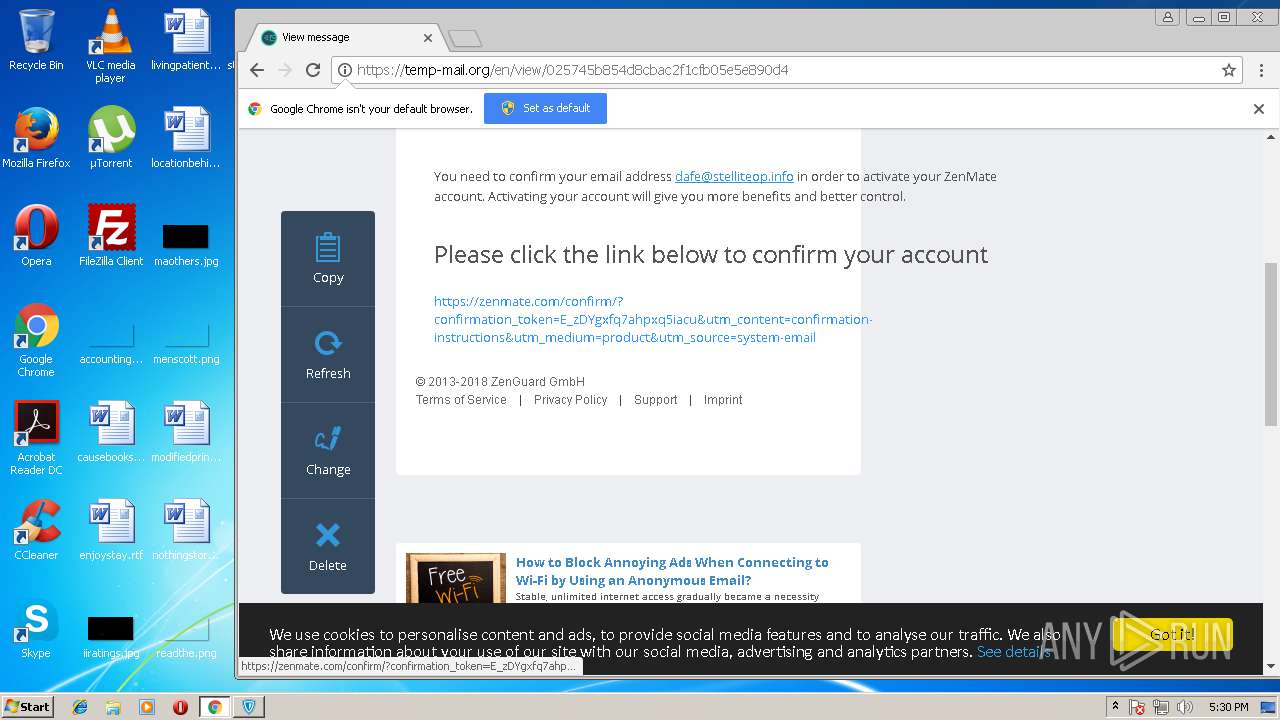The height and width of the screenshot is (720, 1280).
Task: Delete the temporary email address
Action: (328, 547)
